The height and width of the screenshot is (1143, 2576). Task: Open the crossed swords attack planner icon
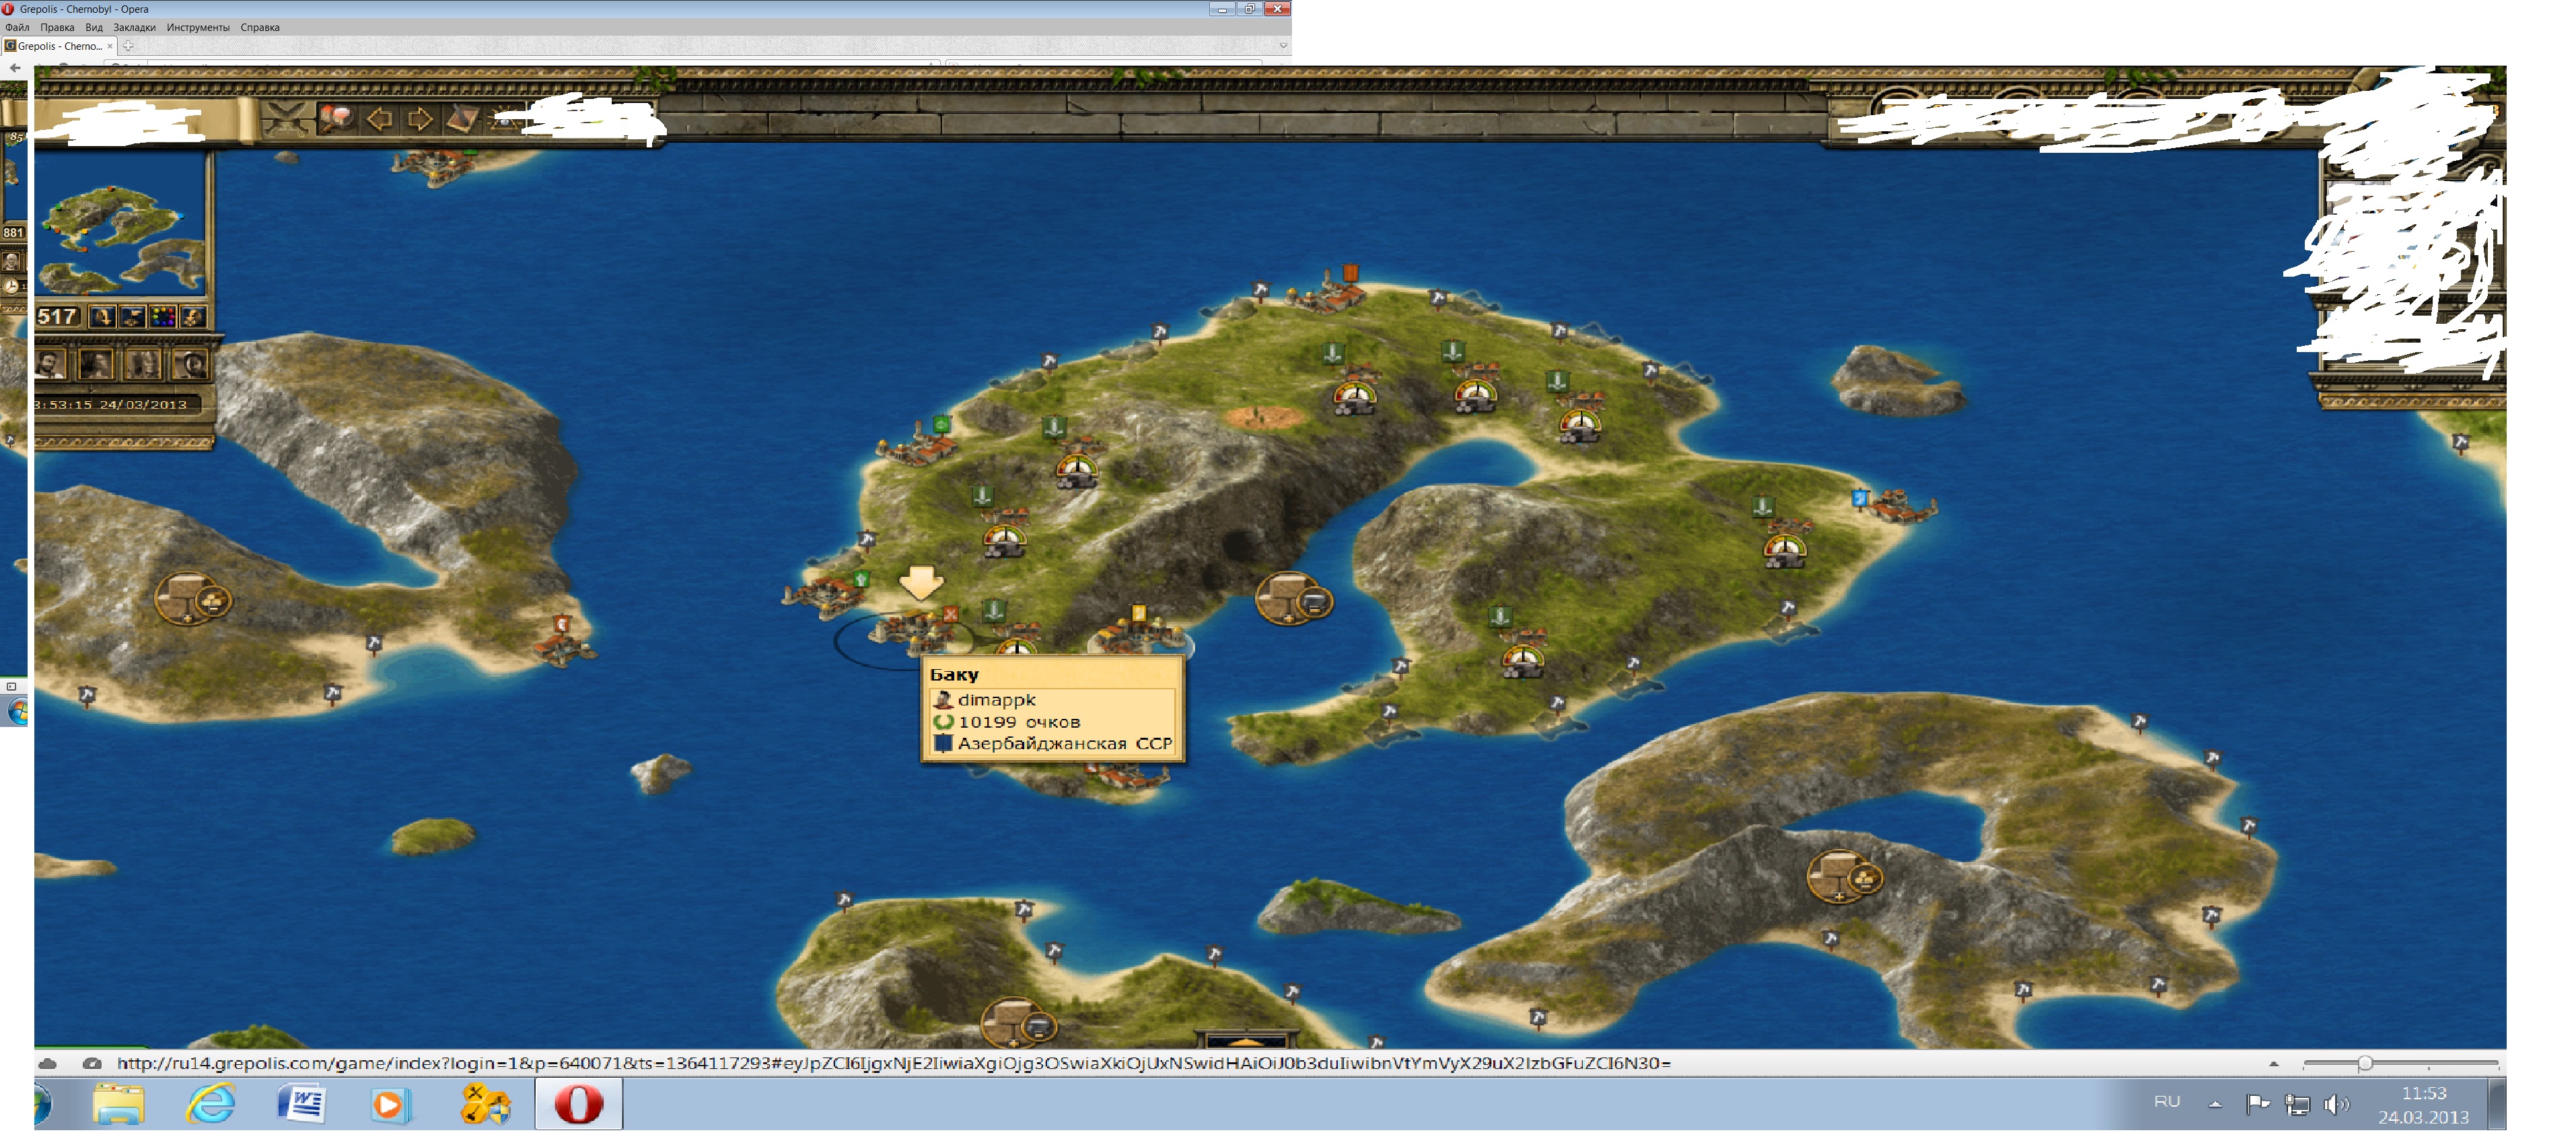click(286, 120)
